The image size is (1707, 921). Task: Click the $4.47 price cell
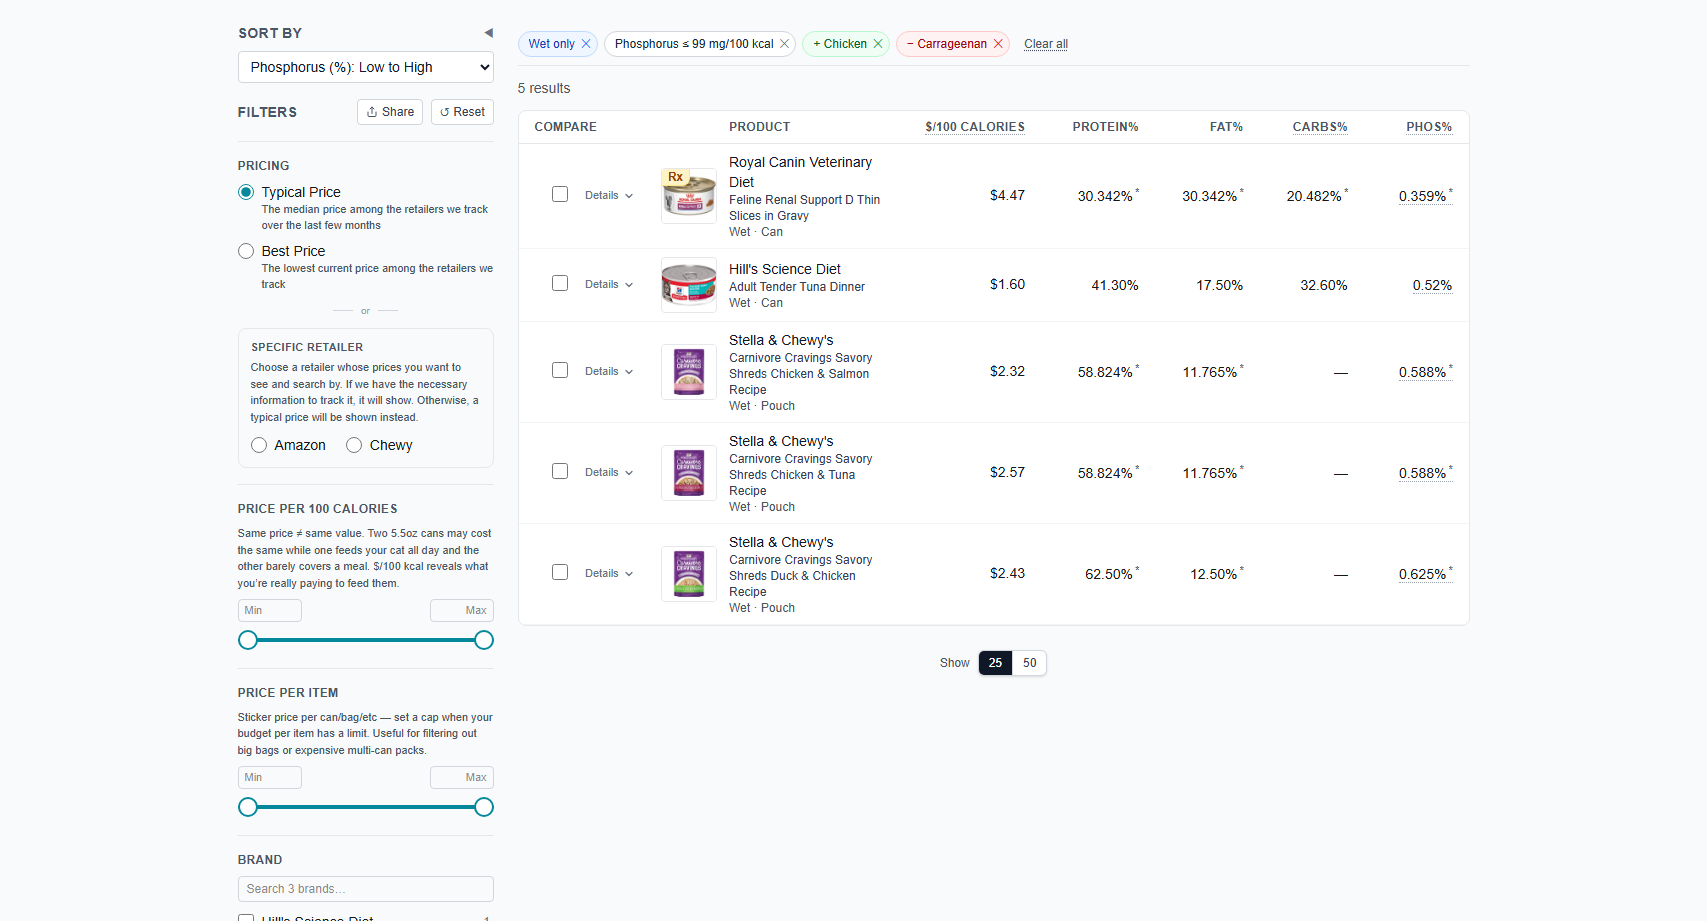point(1007,195)
